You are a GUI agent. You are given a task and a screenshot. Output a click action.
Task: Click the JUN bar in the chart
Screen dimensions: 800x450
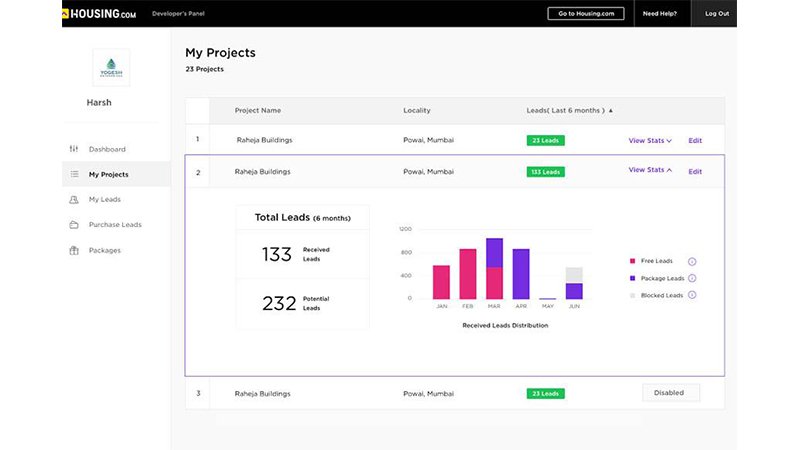point(574,283)
